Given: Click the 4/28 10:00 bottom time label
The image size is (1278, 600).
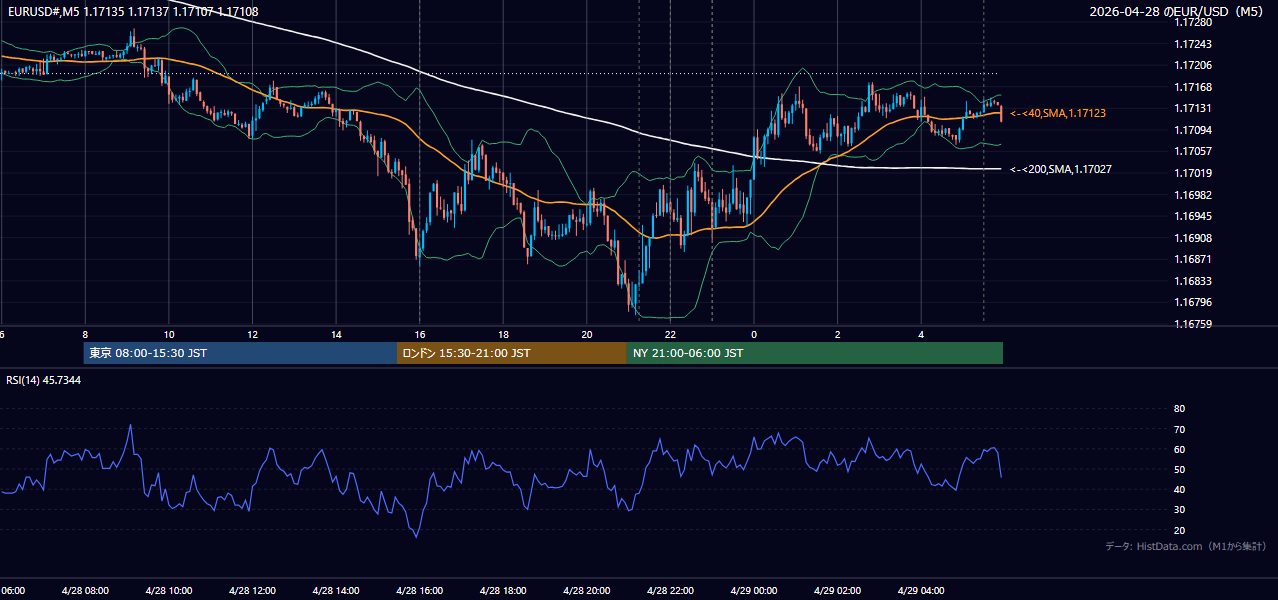Looking at the screenshot, I should tap(168, 590).
